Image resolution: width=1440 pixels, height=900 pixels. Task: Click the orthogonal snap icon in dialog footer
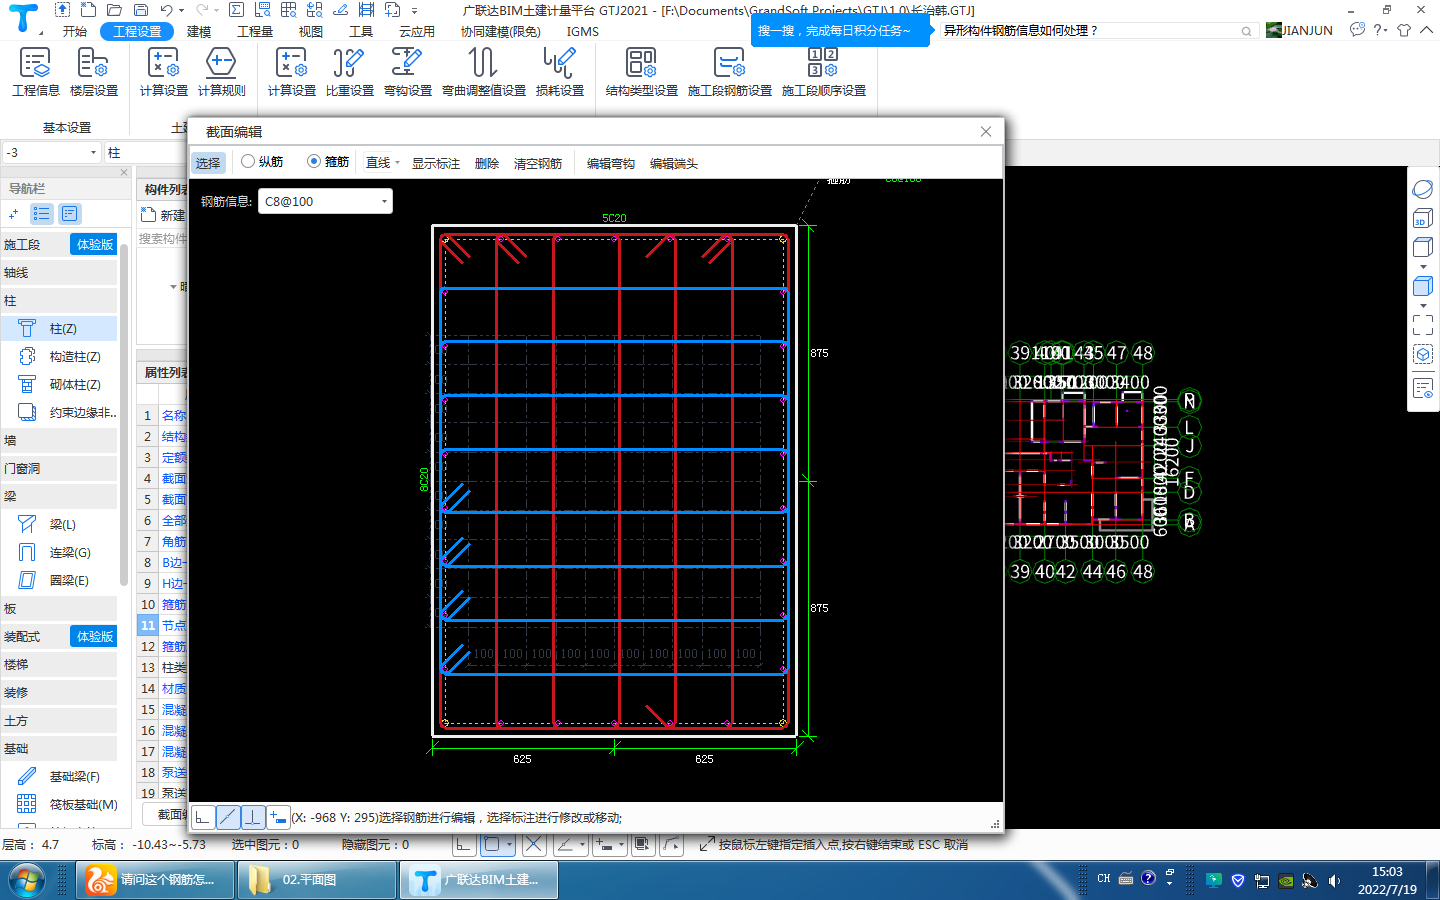click(x=203, y=817)
